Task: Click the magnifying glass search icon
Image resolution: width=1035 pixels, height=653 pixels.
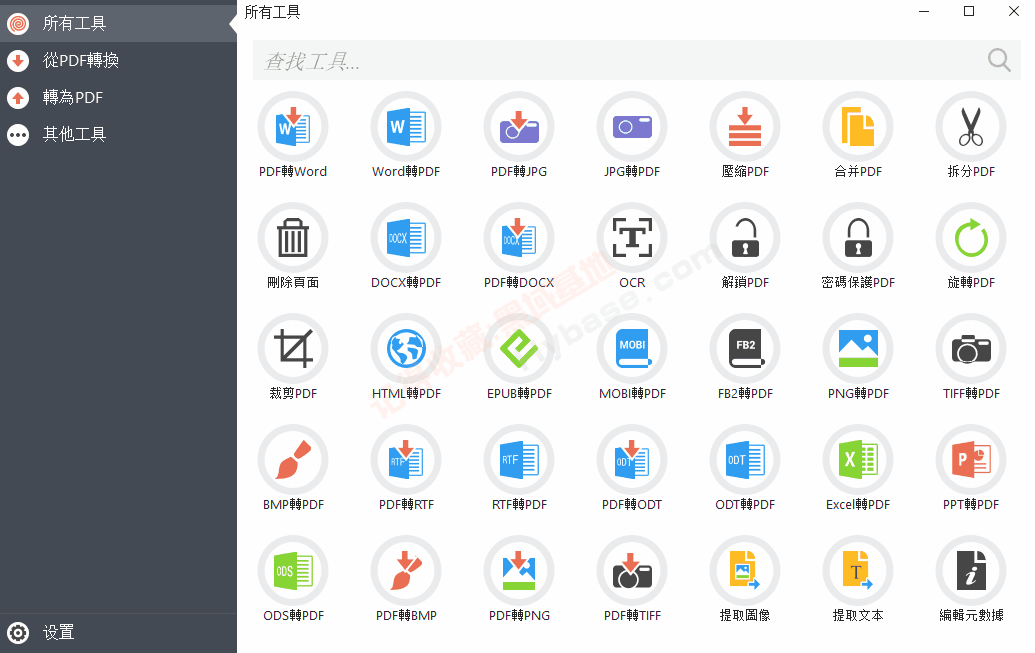Action: click(x=999, y=60)
